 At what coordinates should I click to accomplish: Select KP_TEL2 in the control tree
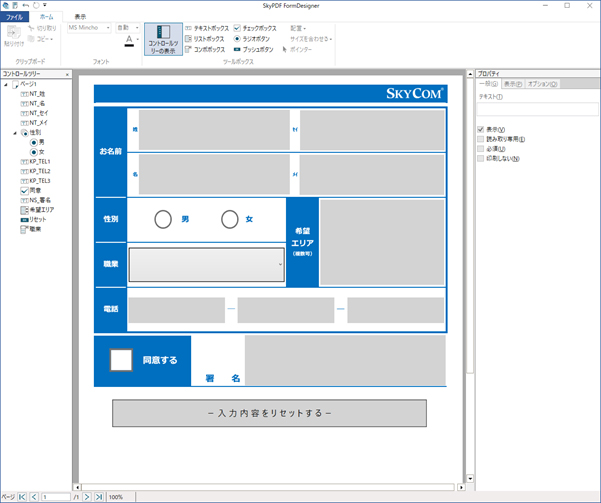click(x=35, y=171)
